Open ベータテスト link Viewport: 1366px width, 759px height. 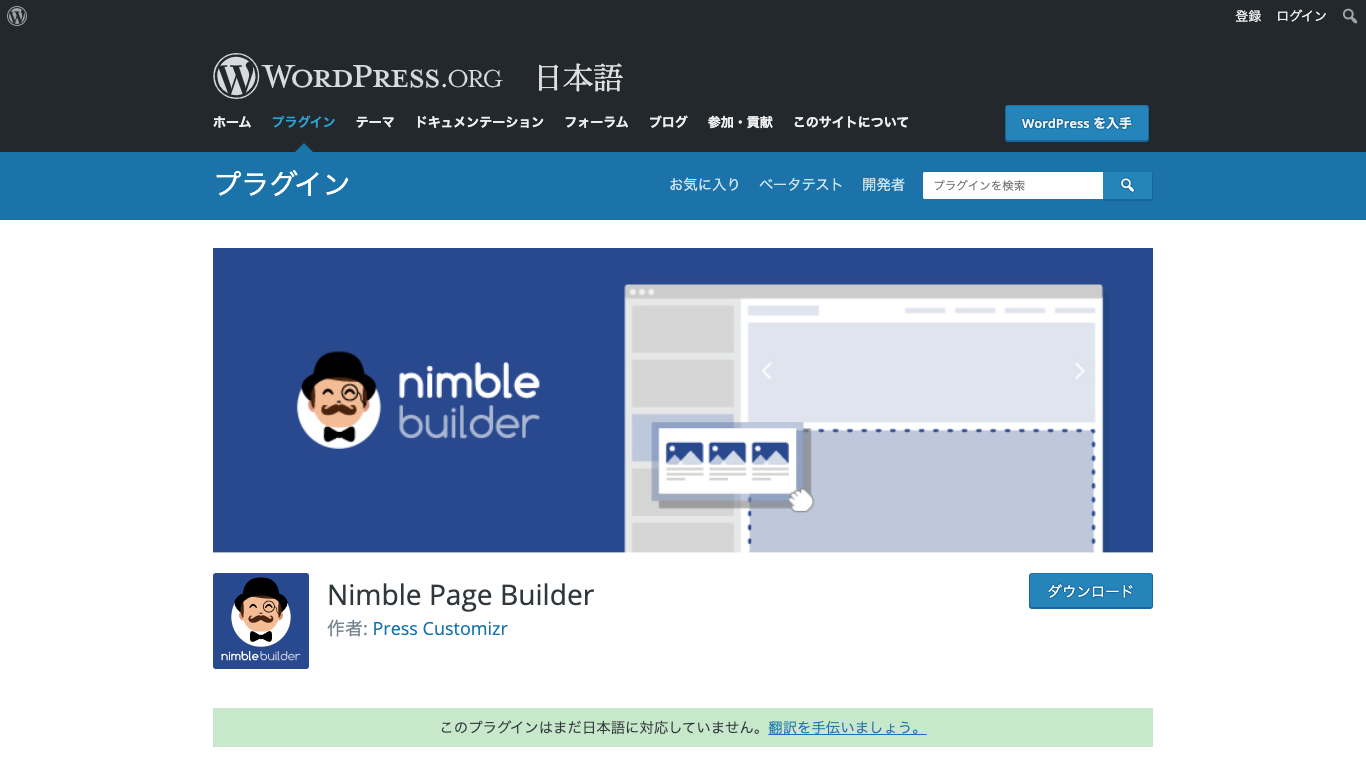click(801, 185)
